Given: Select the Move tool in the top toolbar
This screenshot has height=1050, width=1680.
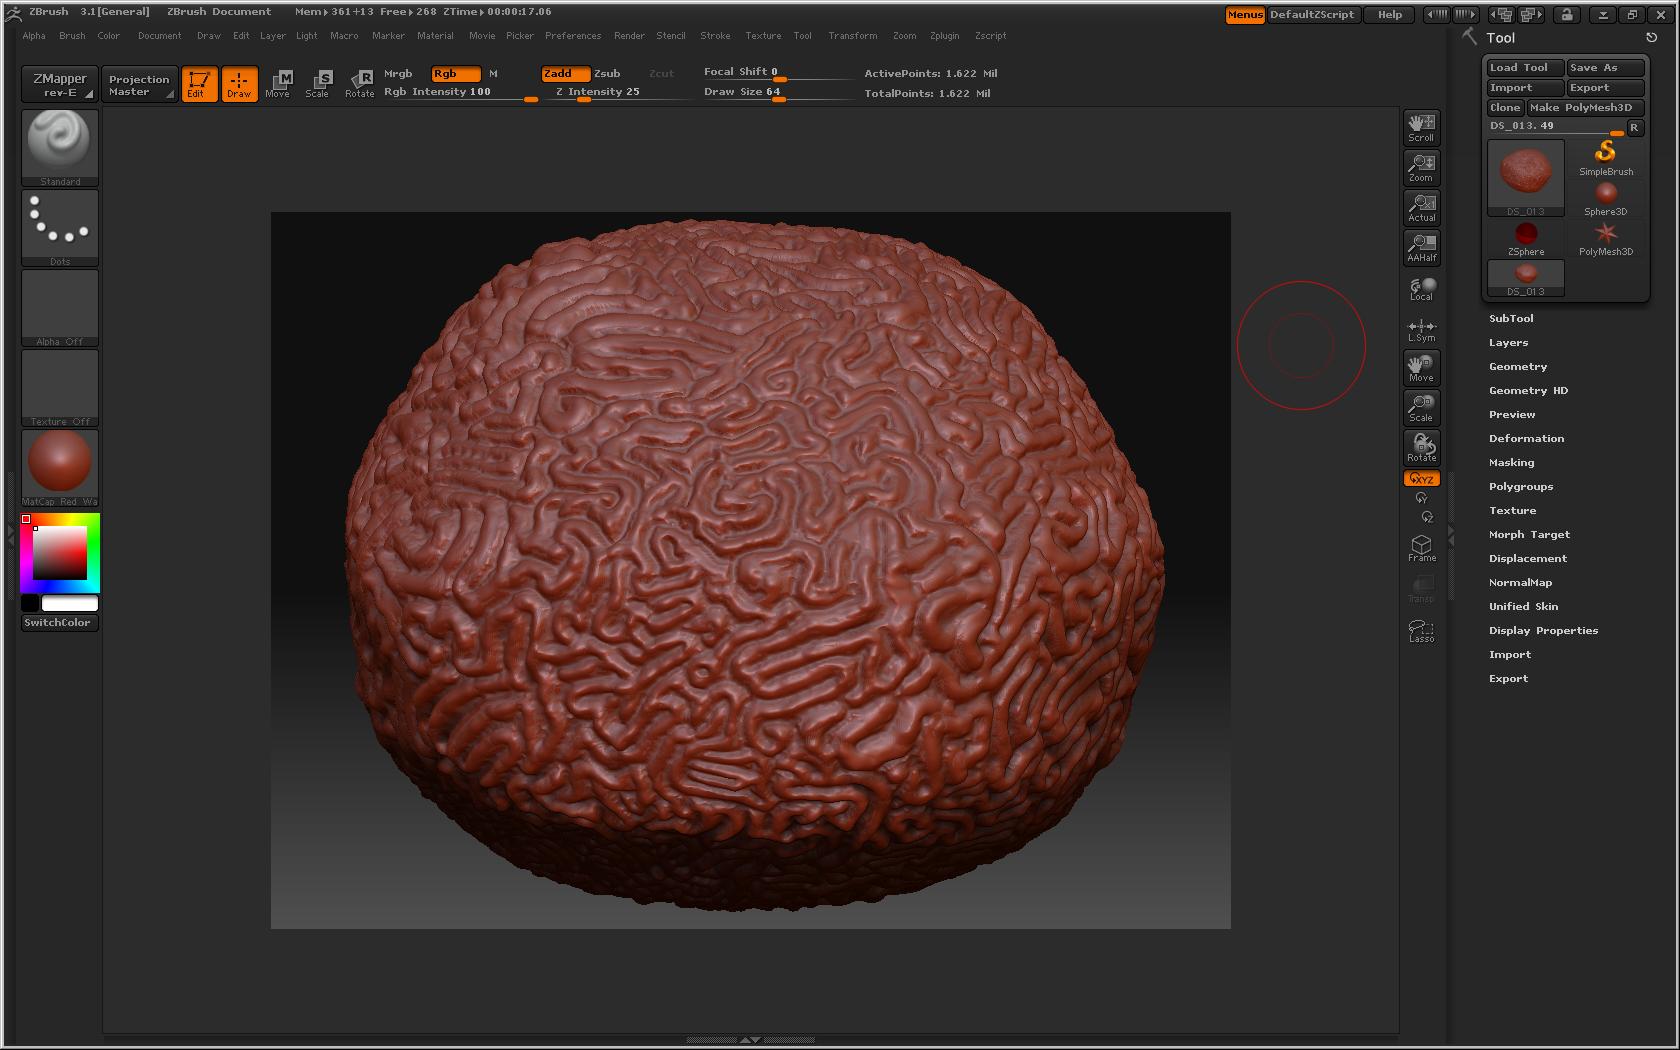Looking at the screenshot, I should (279, 84).
